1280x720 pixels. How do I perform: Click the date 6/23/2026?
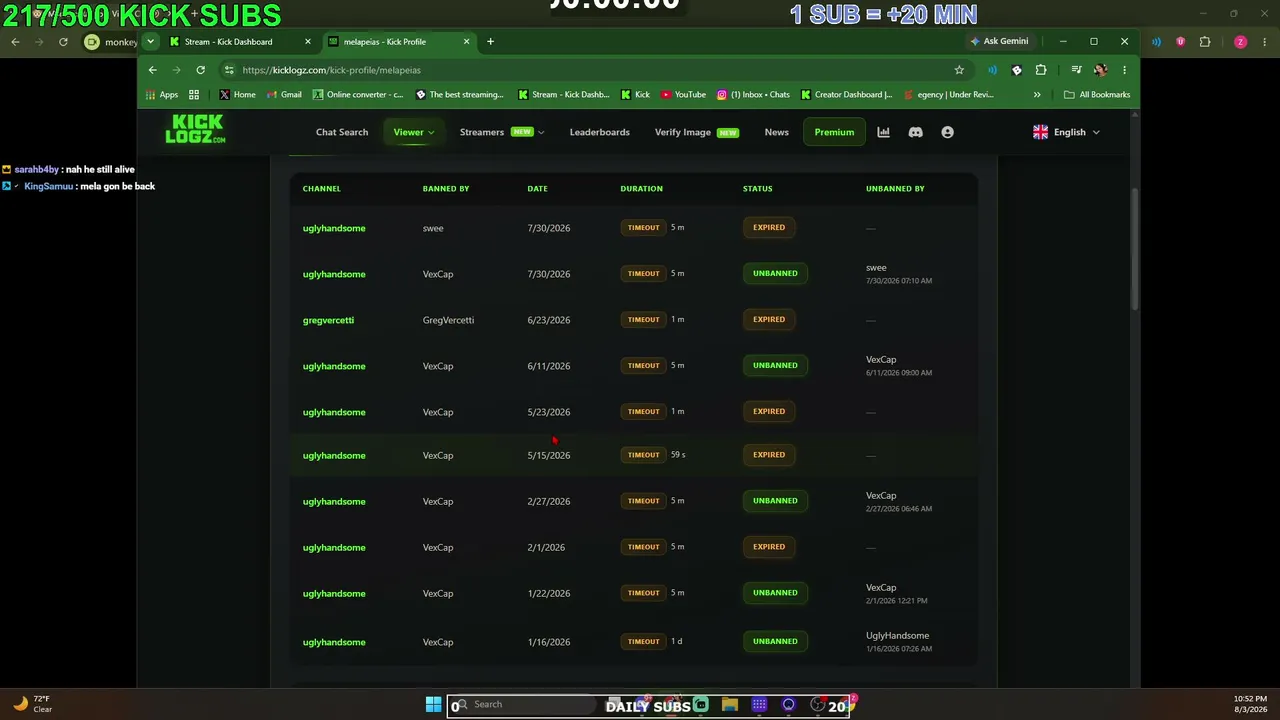tap(548, 320)
